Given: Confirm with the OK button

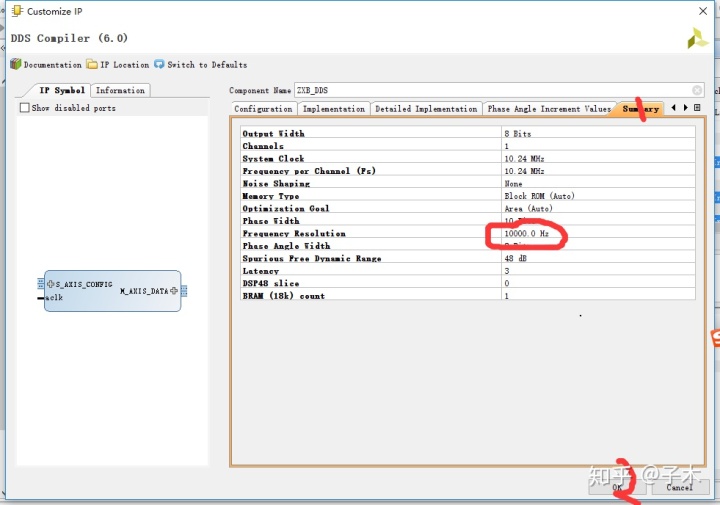Looking at the screenshot, I should 617,487.
